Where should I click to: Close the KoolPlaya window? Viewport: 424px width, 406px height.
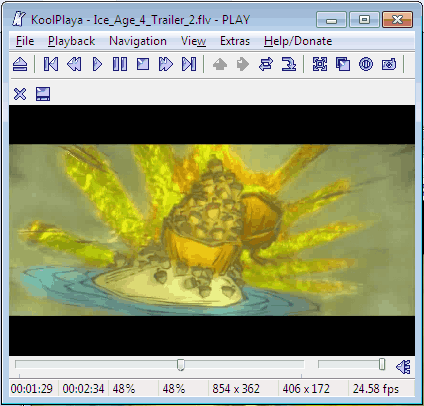click(x=397, y=20)
